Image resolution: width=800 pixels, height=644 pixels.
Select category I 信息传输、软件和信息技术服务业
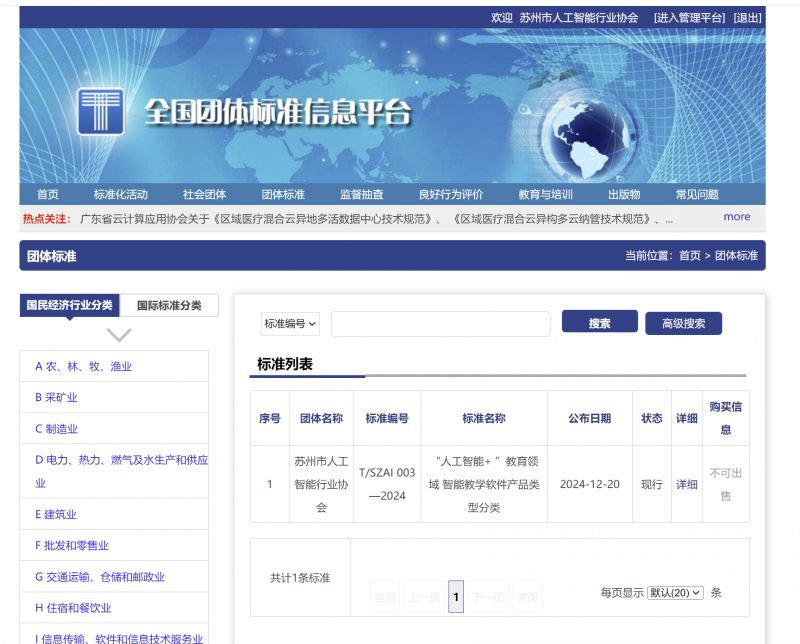[x=119, y=639]
